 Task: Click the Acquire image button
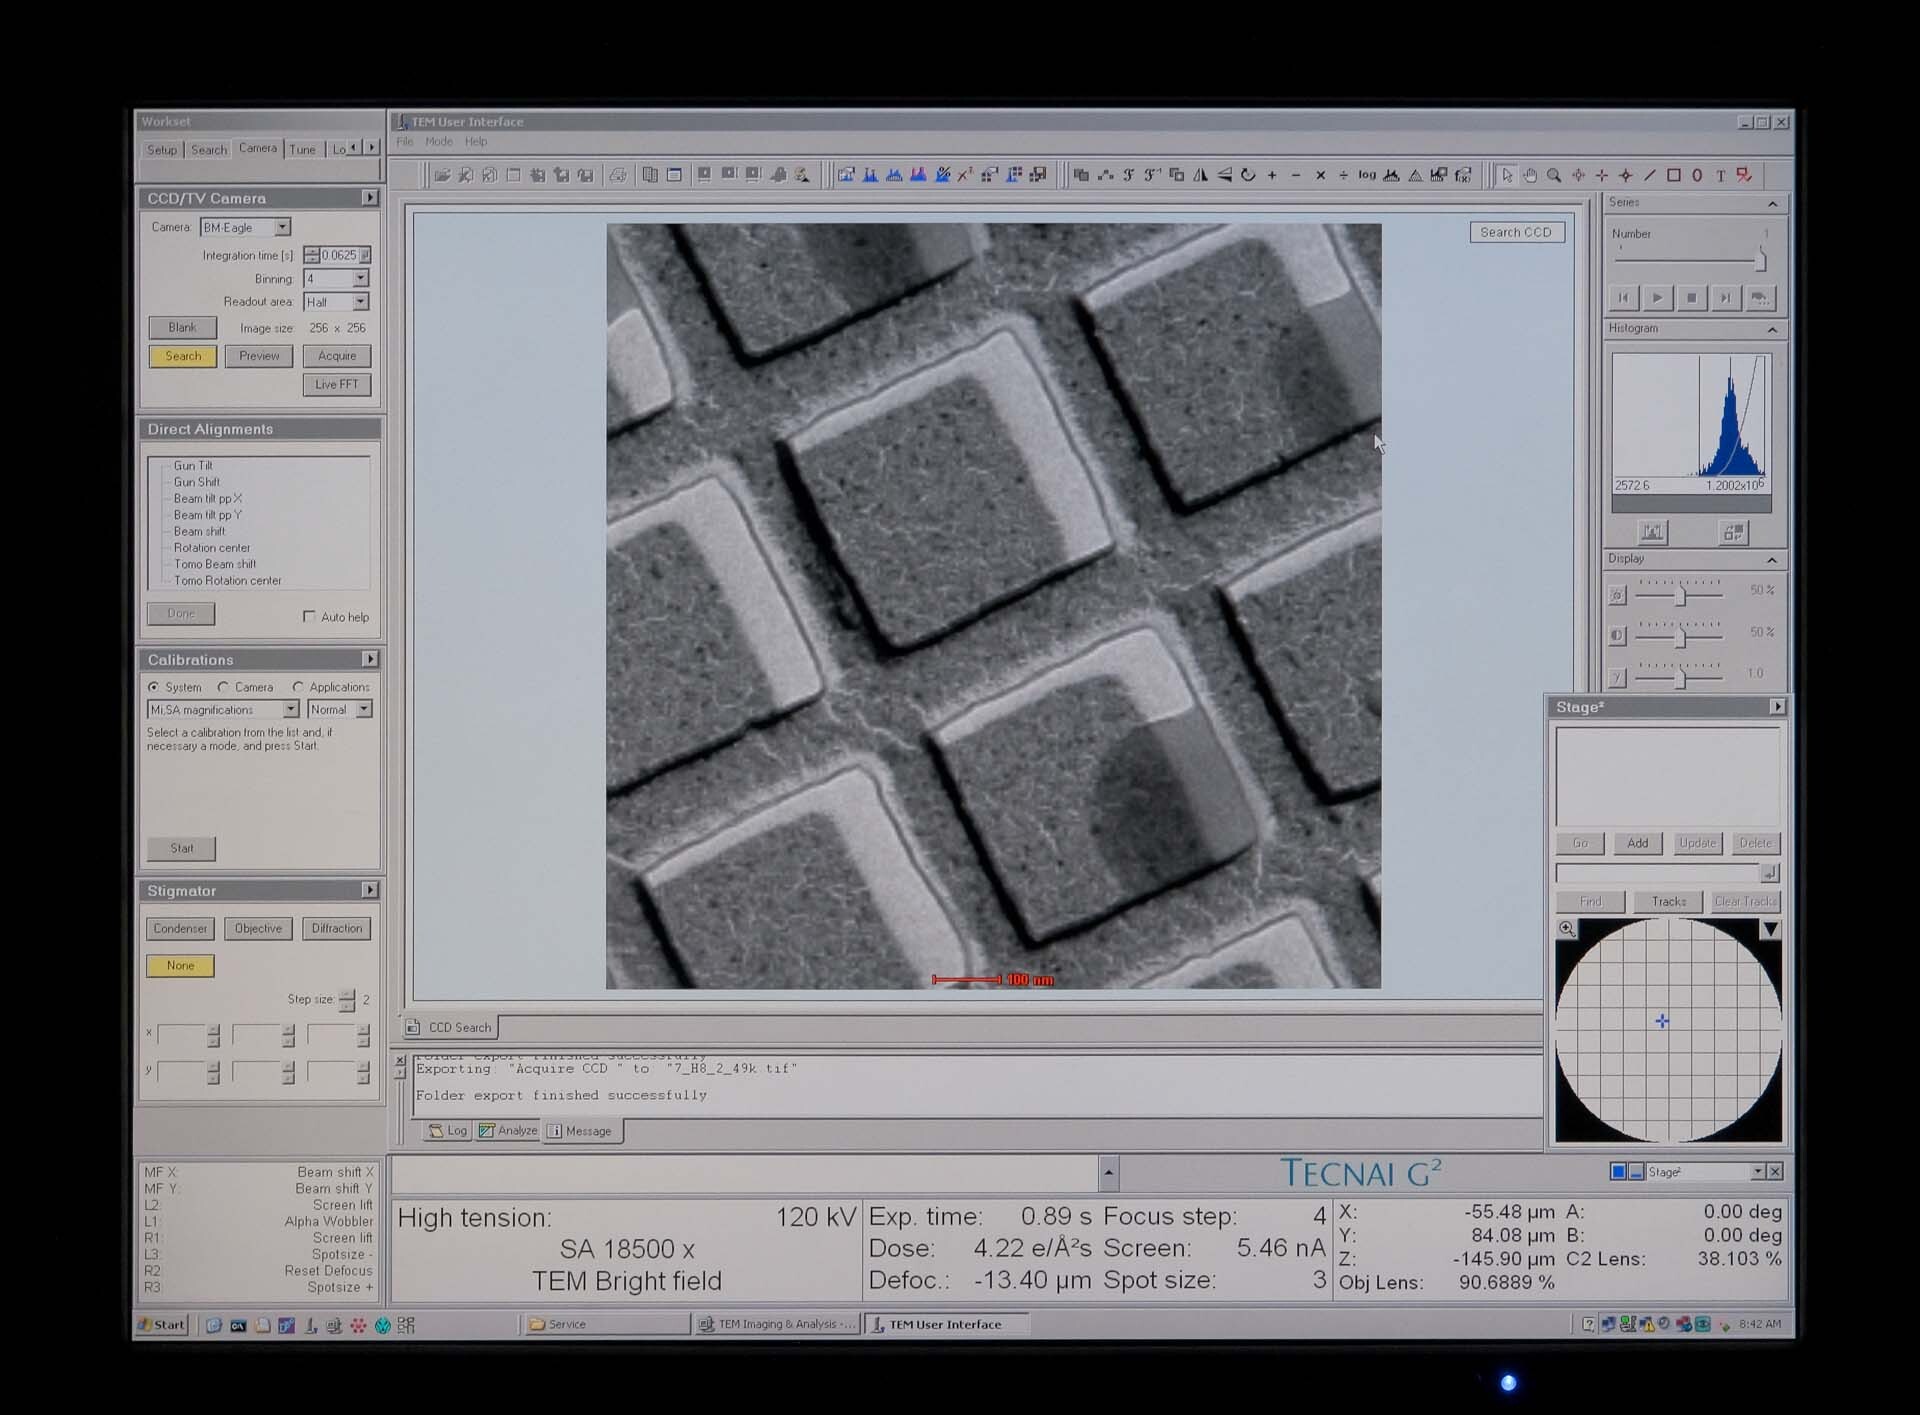(x=334, y=356)
